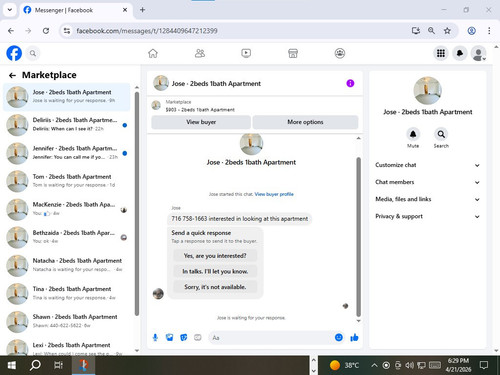This screenshot has height=375, width=500.
Task: Open a new browser tab
Action: (x=142, y=10)
